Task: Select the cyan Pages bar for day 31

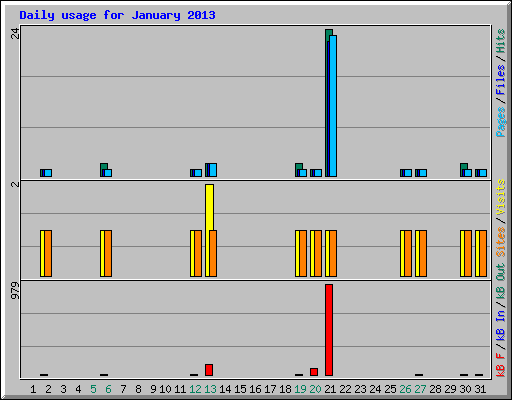Action: click(x=483, y=173)
